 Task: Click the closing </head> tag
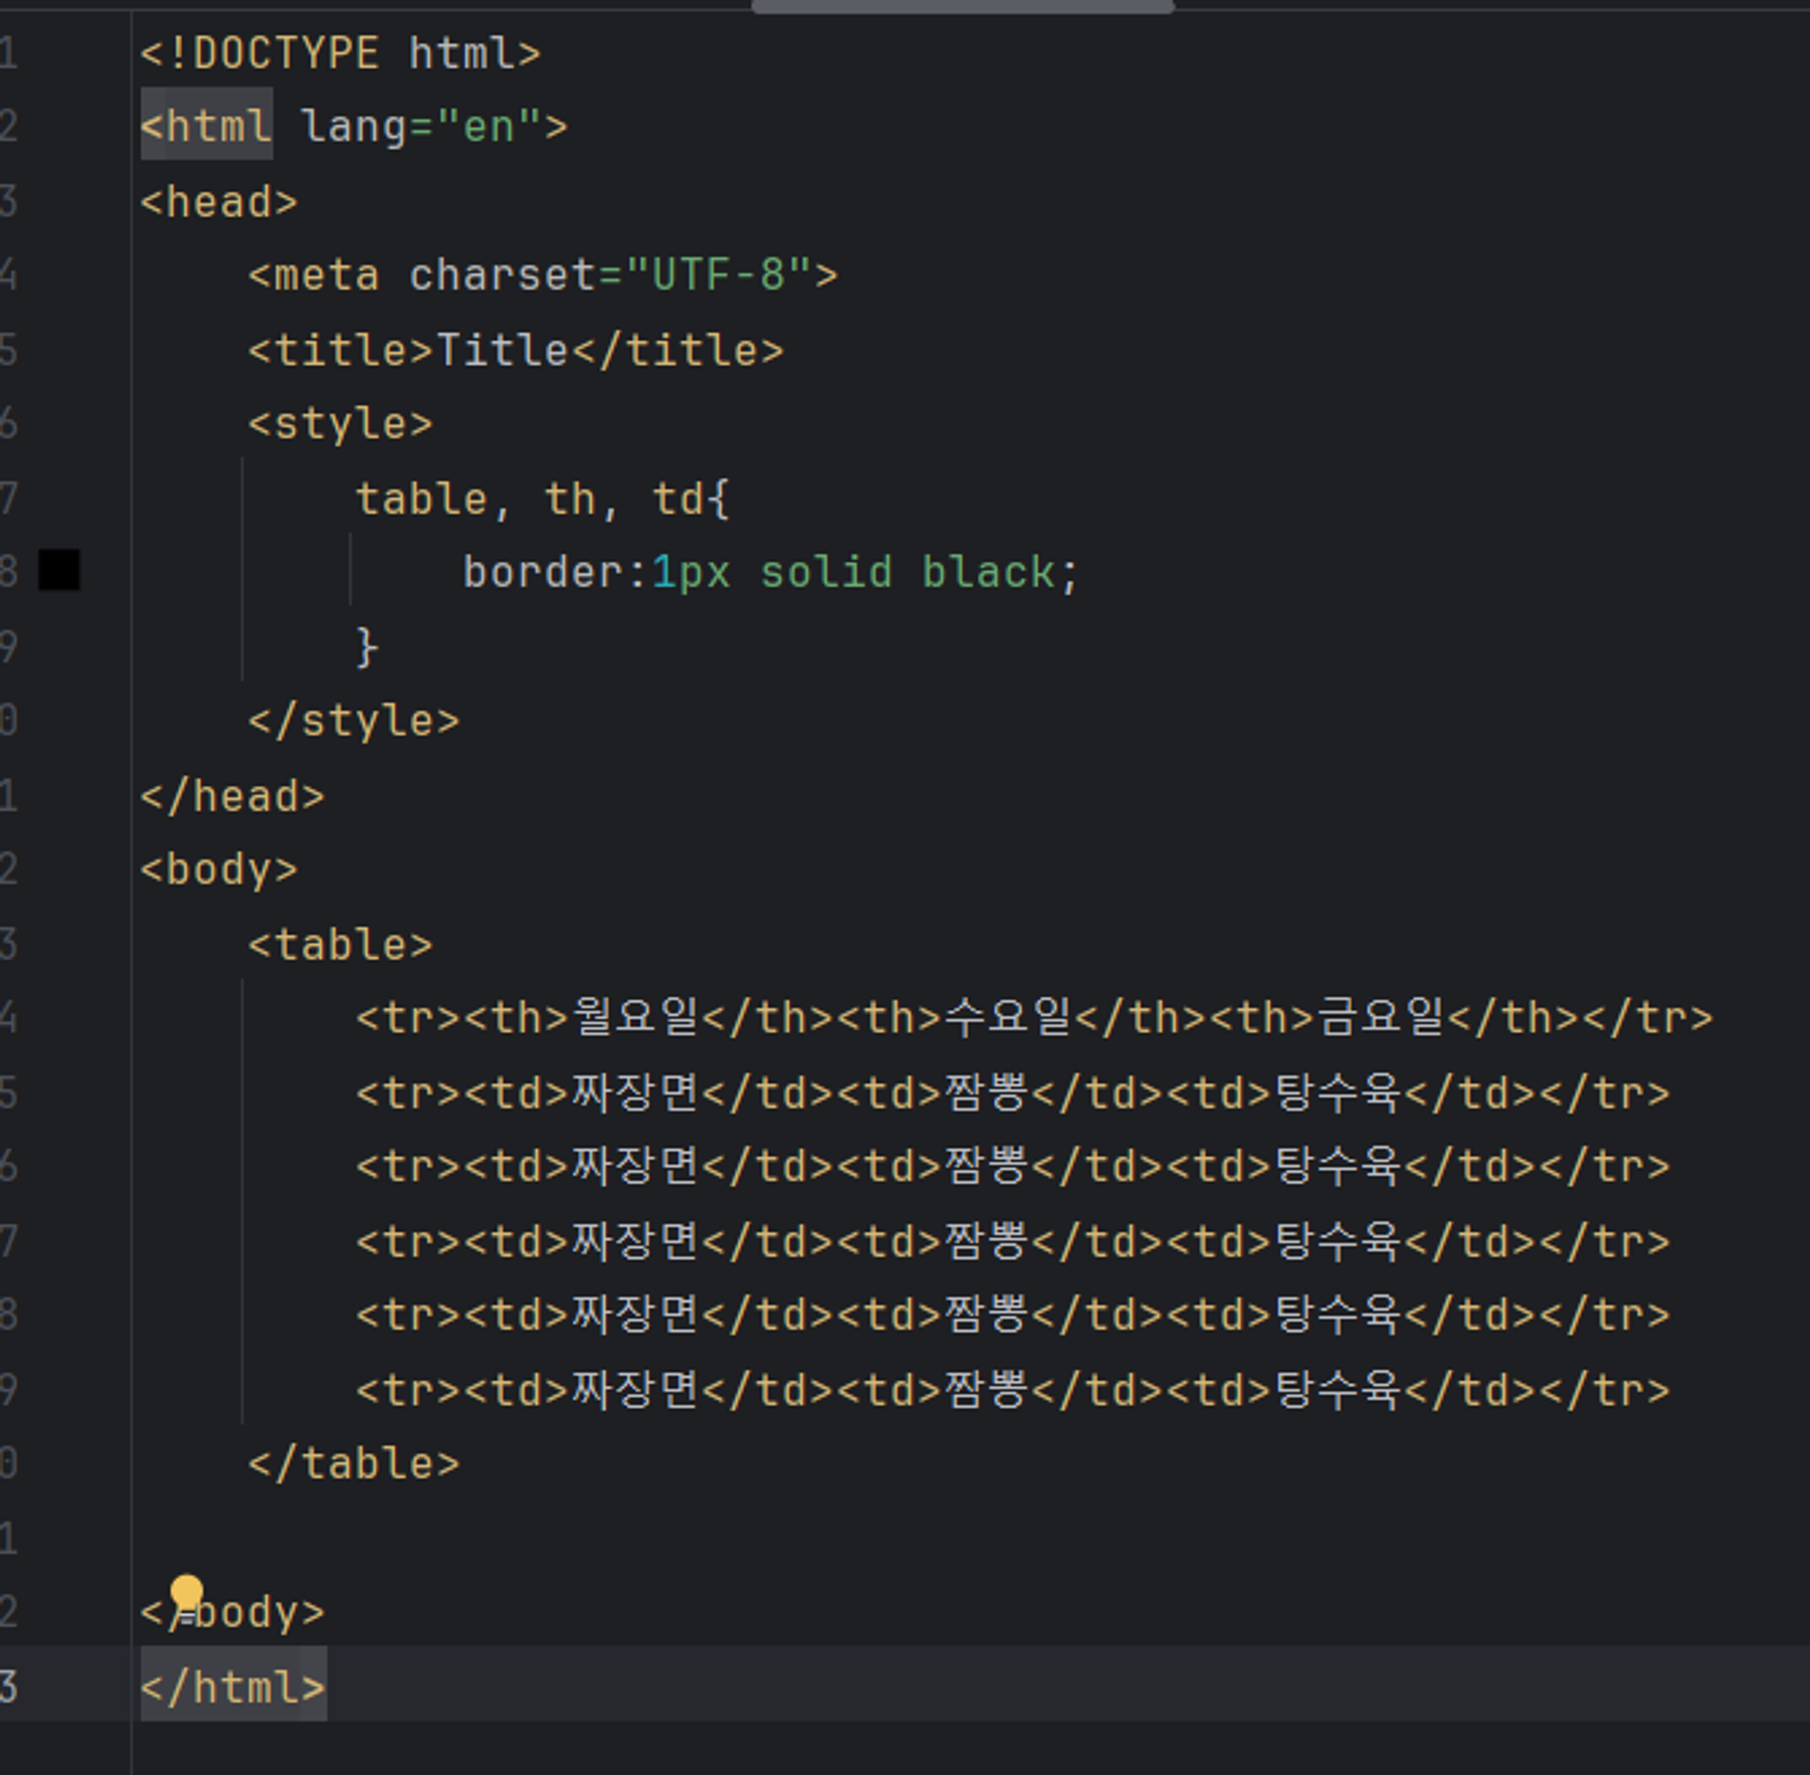(232, 797)
